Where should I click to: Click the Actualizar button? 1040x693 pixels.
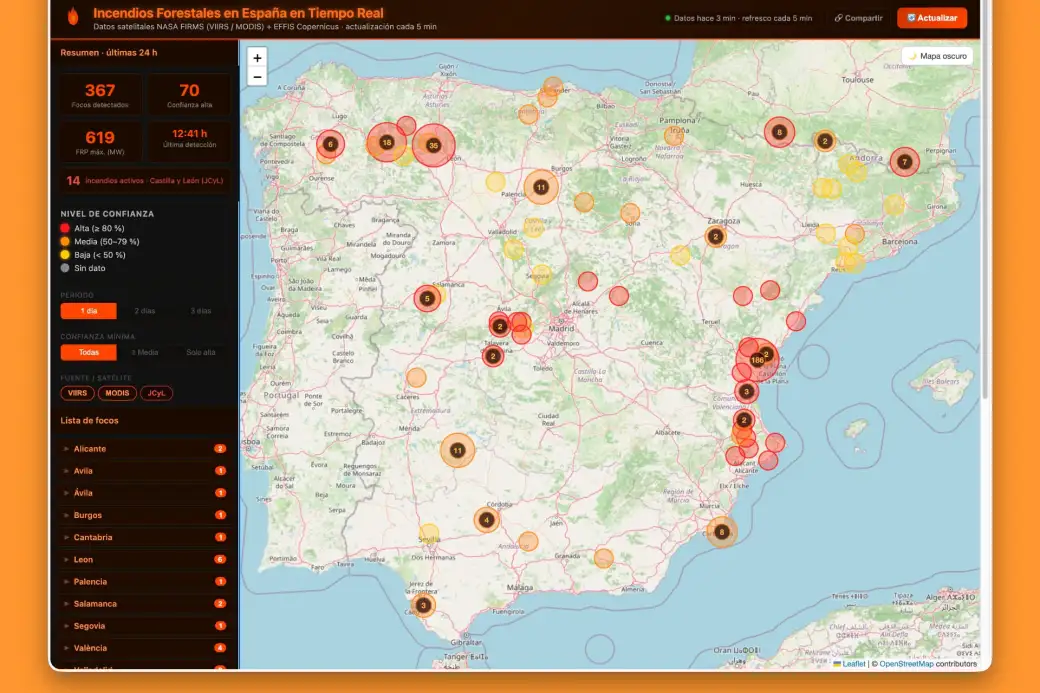pos(932,18)
